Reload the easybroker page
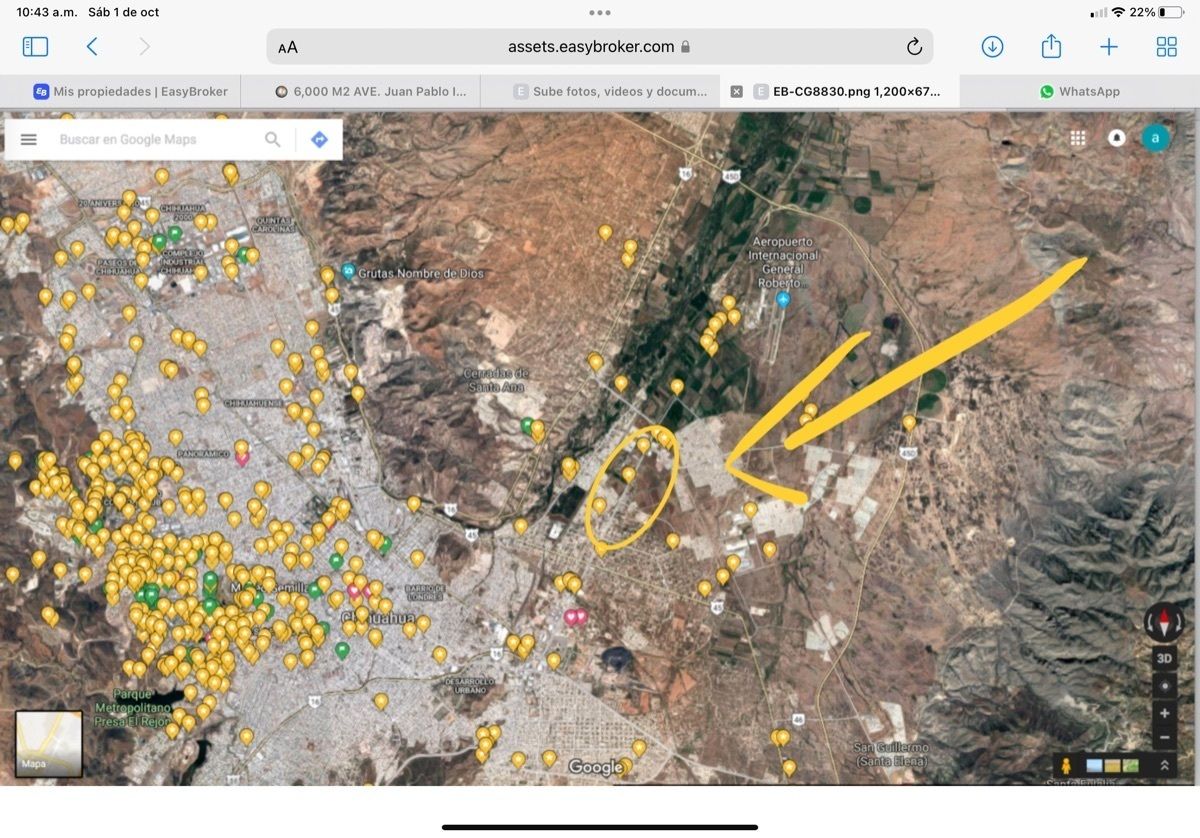The height and width of the screenshot is (838, 1200). click(913, 47)
